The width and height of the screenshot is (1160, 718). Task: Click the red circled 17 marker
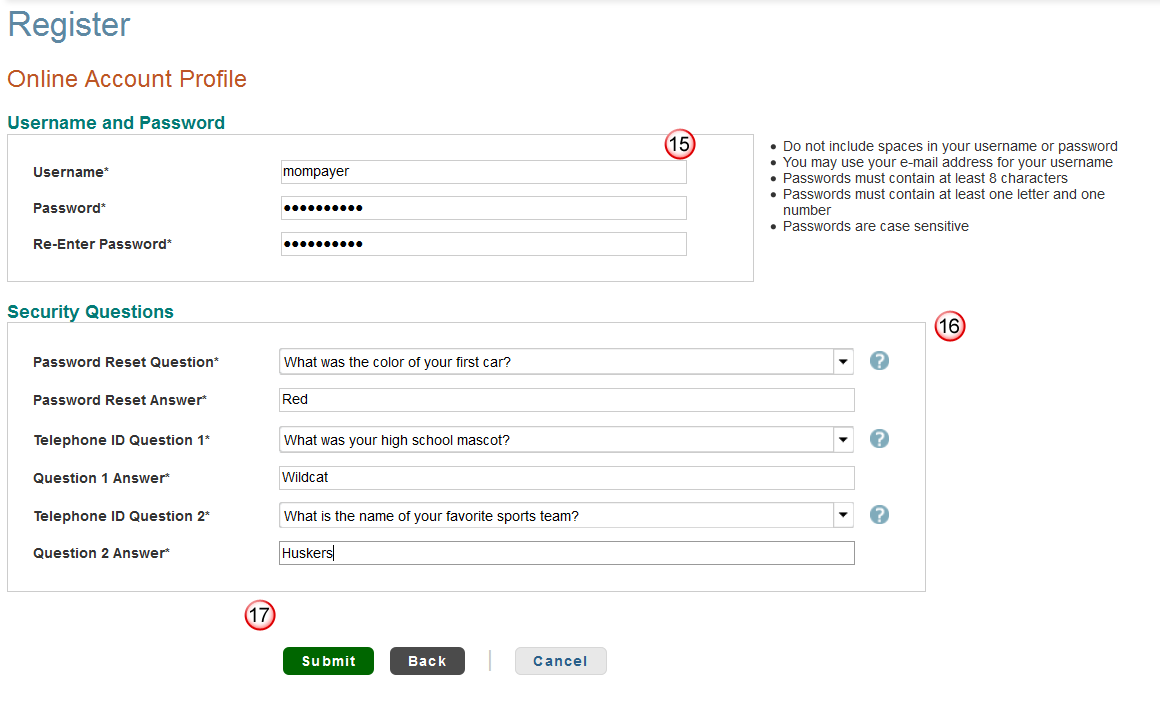pyautogui.click(x=259, y=616)
